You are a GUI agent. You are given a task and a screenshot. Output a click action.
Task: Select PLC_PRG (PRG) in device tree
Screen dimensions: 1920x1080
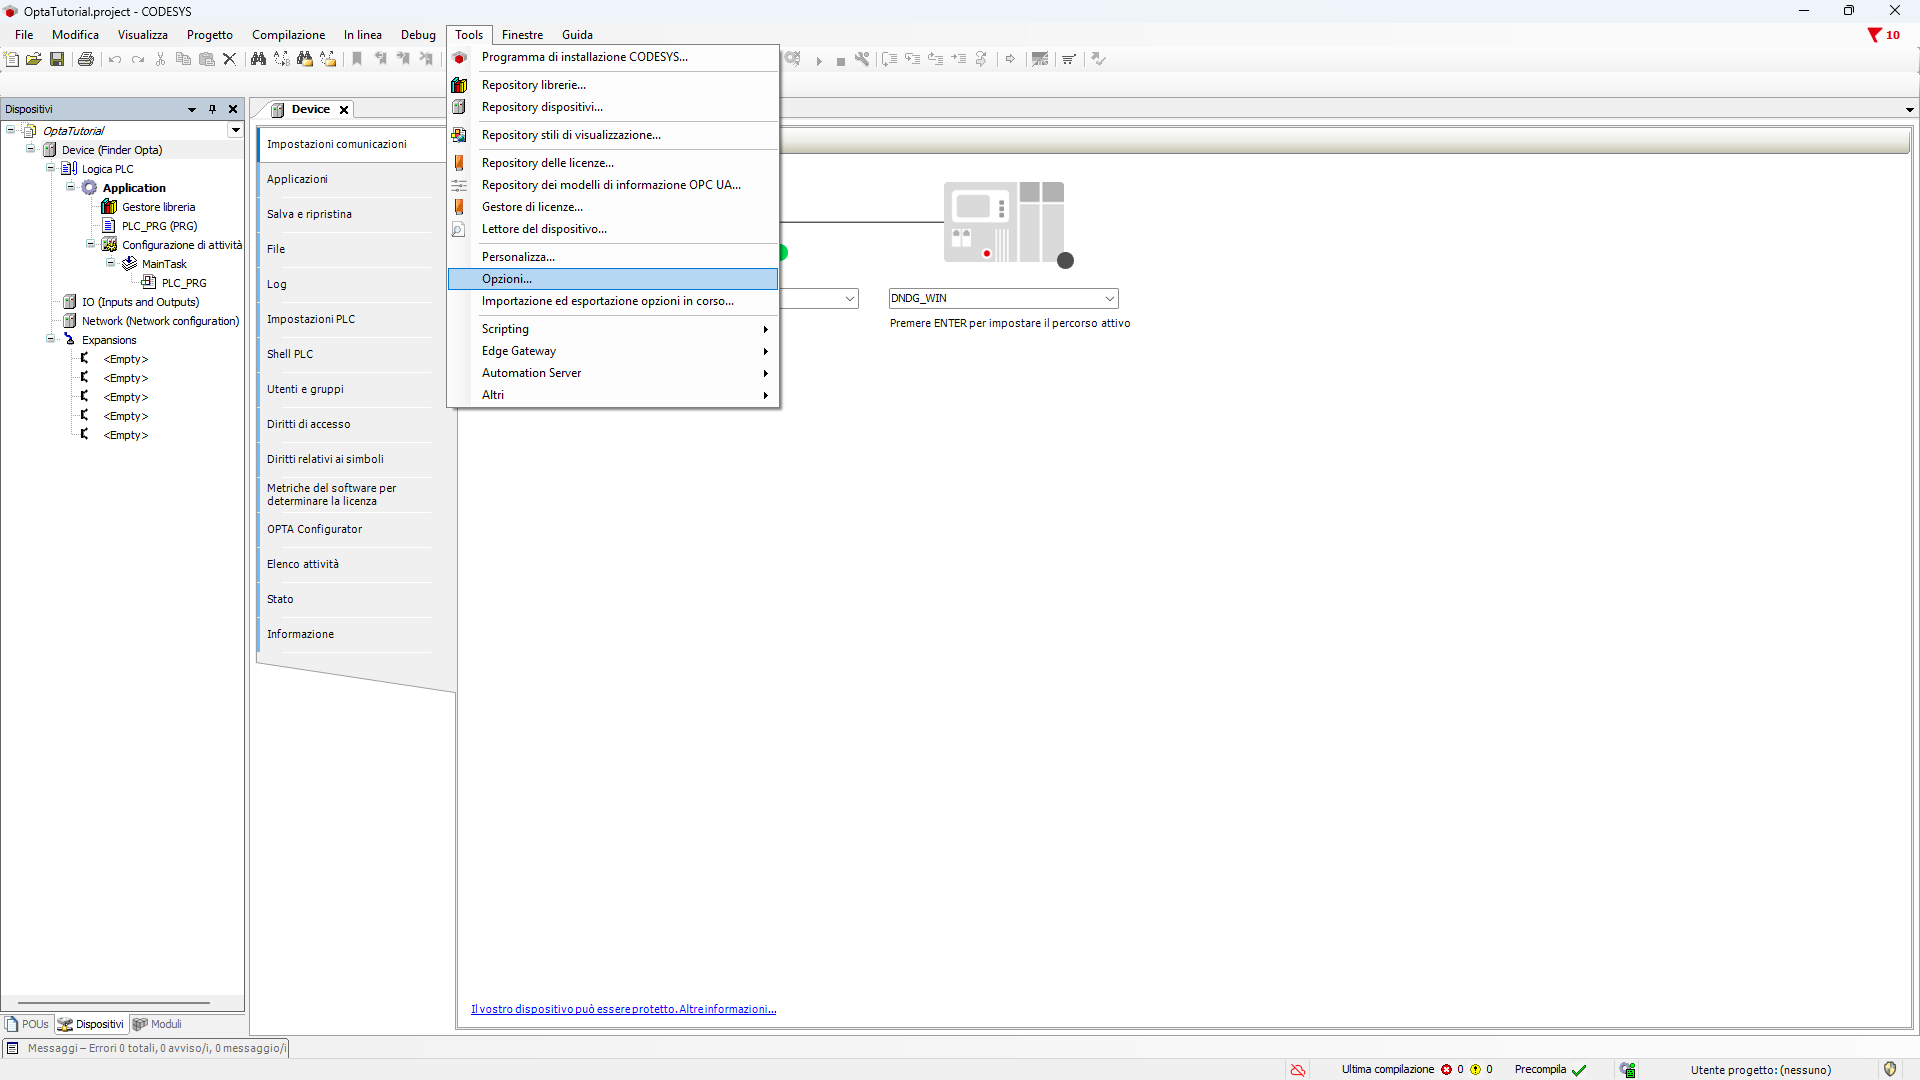click(x=159, y=226)
